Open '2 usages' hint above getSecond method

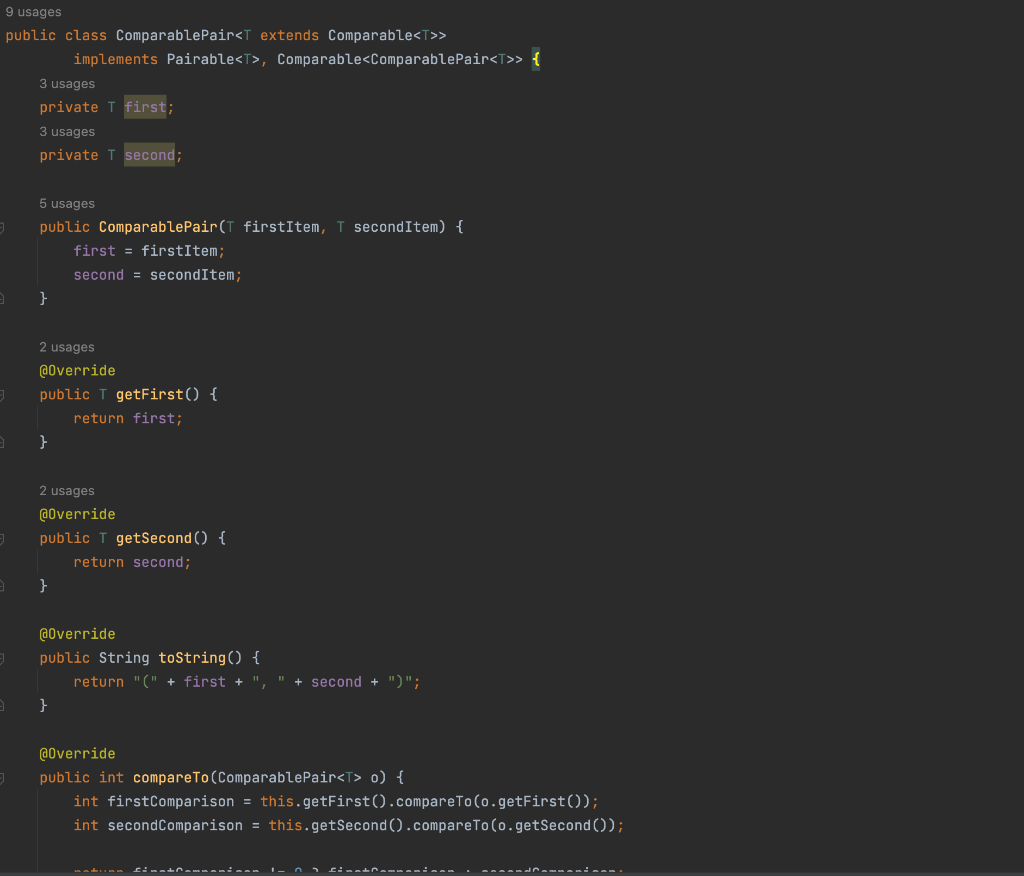tap(67, 491)
